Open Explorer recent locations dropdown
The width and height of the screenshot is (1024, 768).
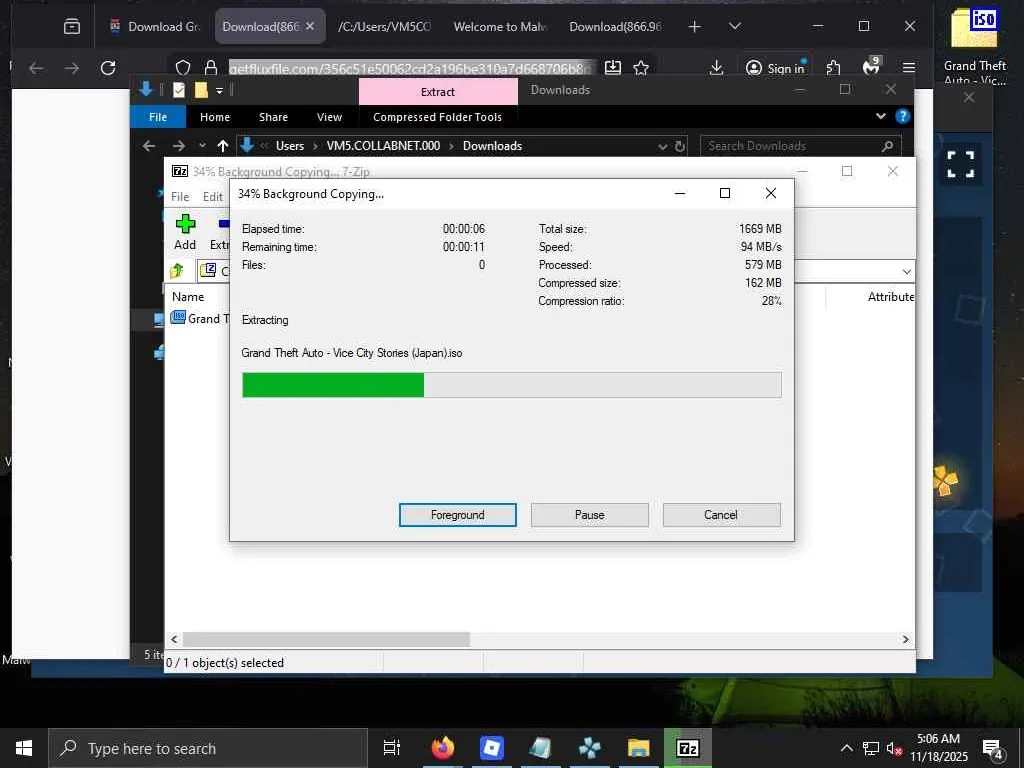coord(202,146)
